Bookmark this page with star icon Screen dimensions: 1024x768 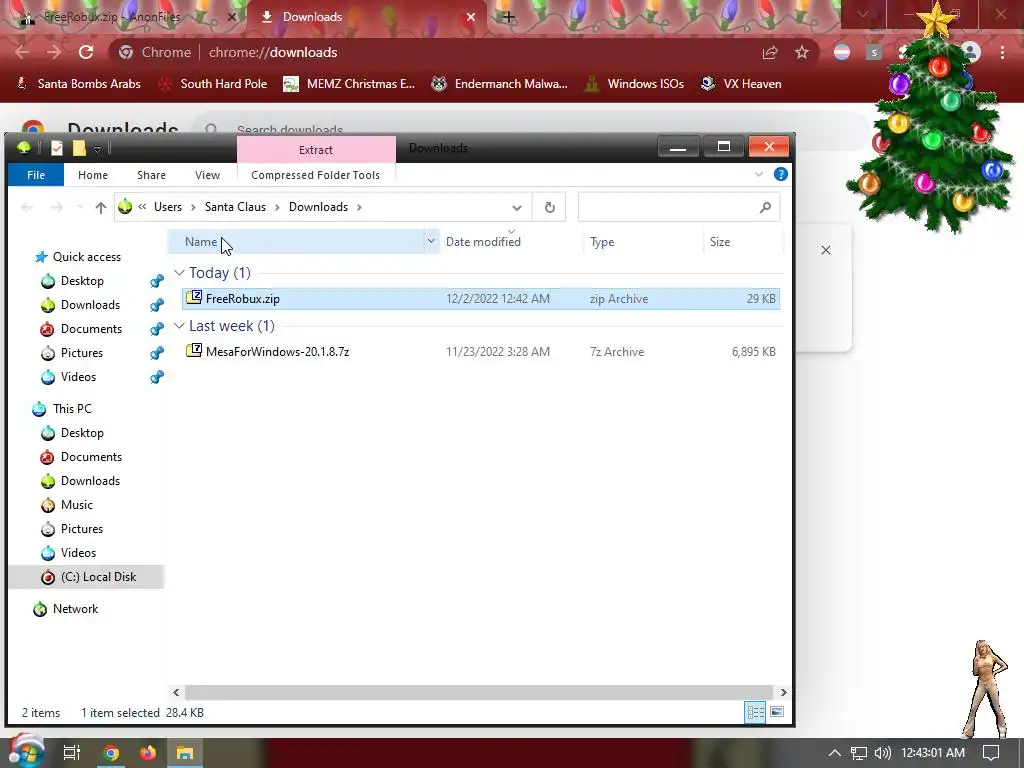point(802,52)
